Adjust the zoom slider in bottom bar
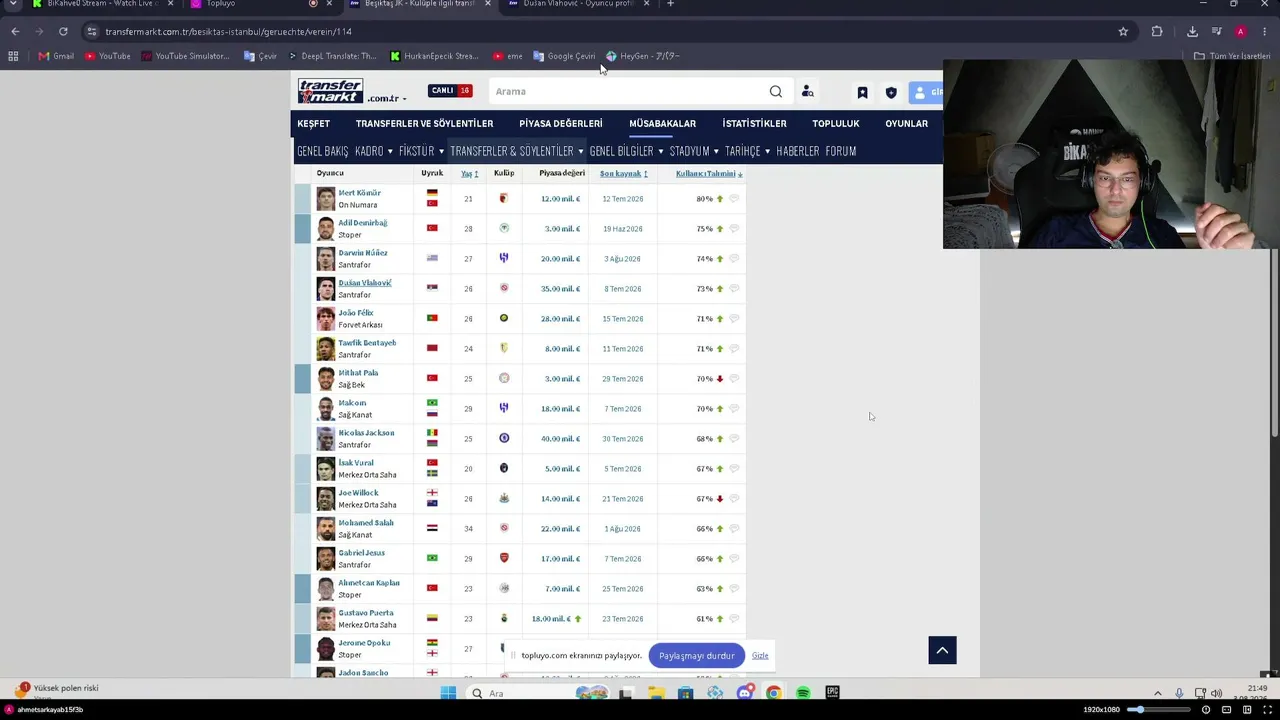 click(x=1158, y=709)
